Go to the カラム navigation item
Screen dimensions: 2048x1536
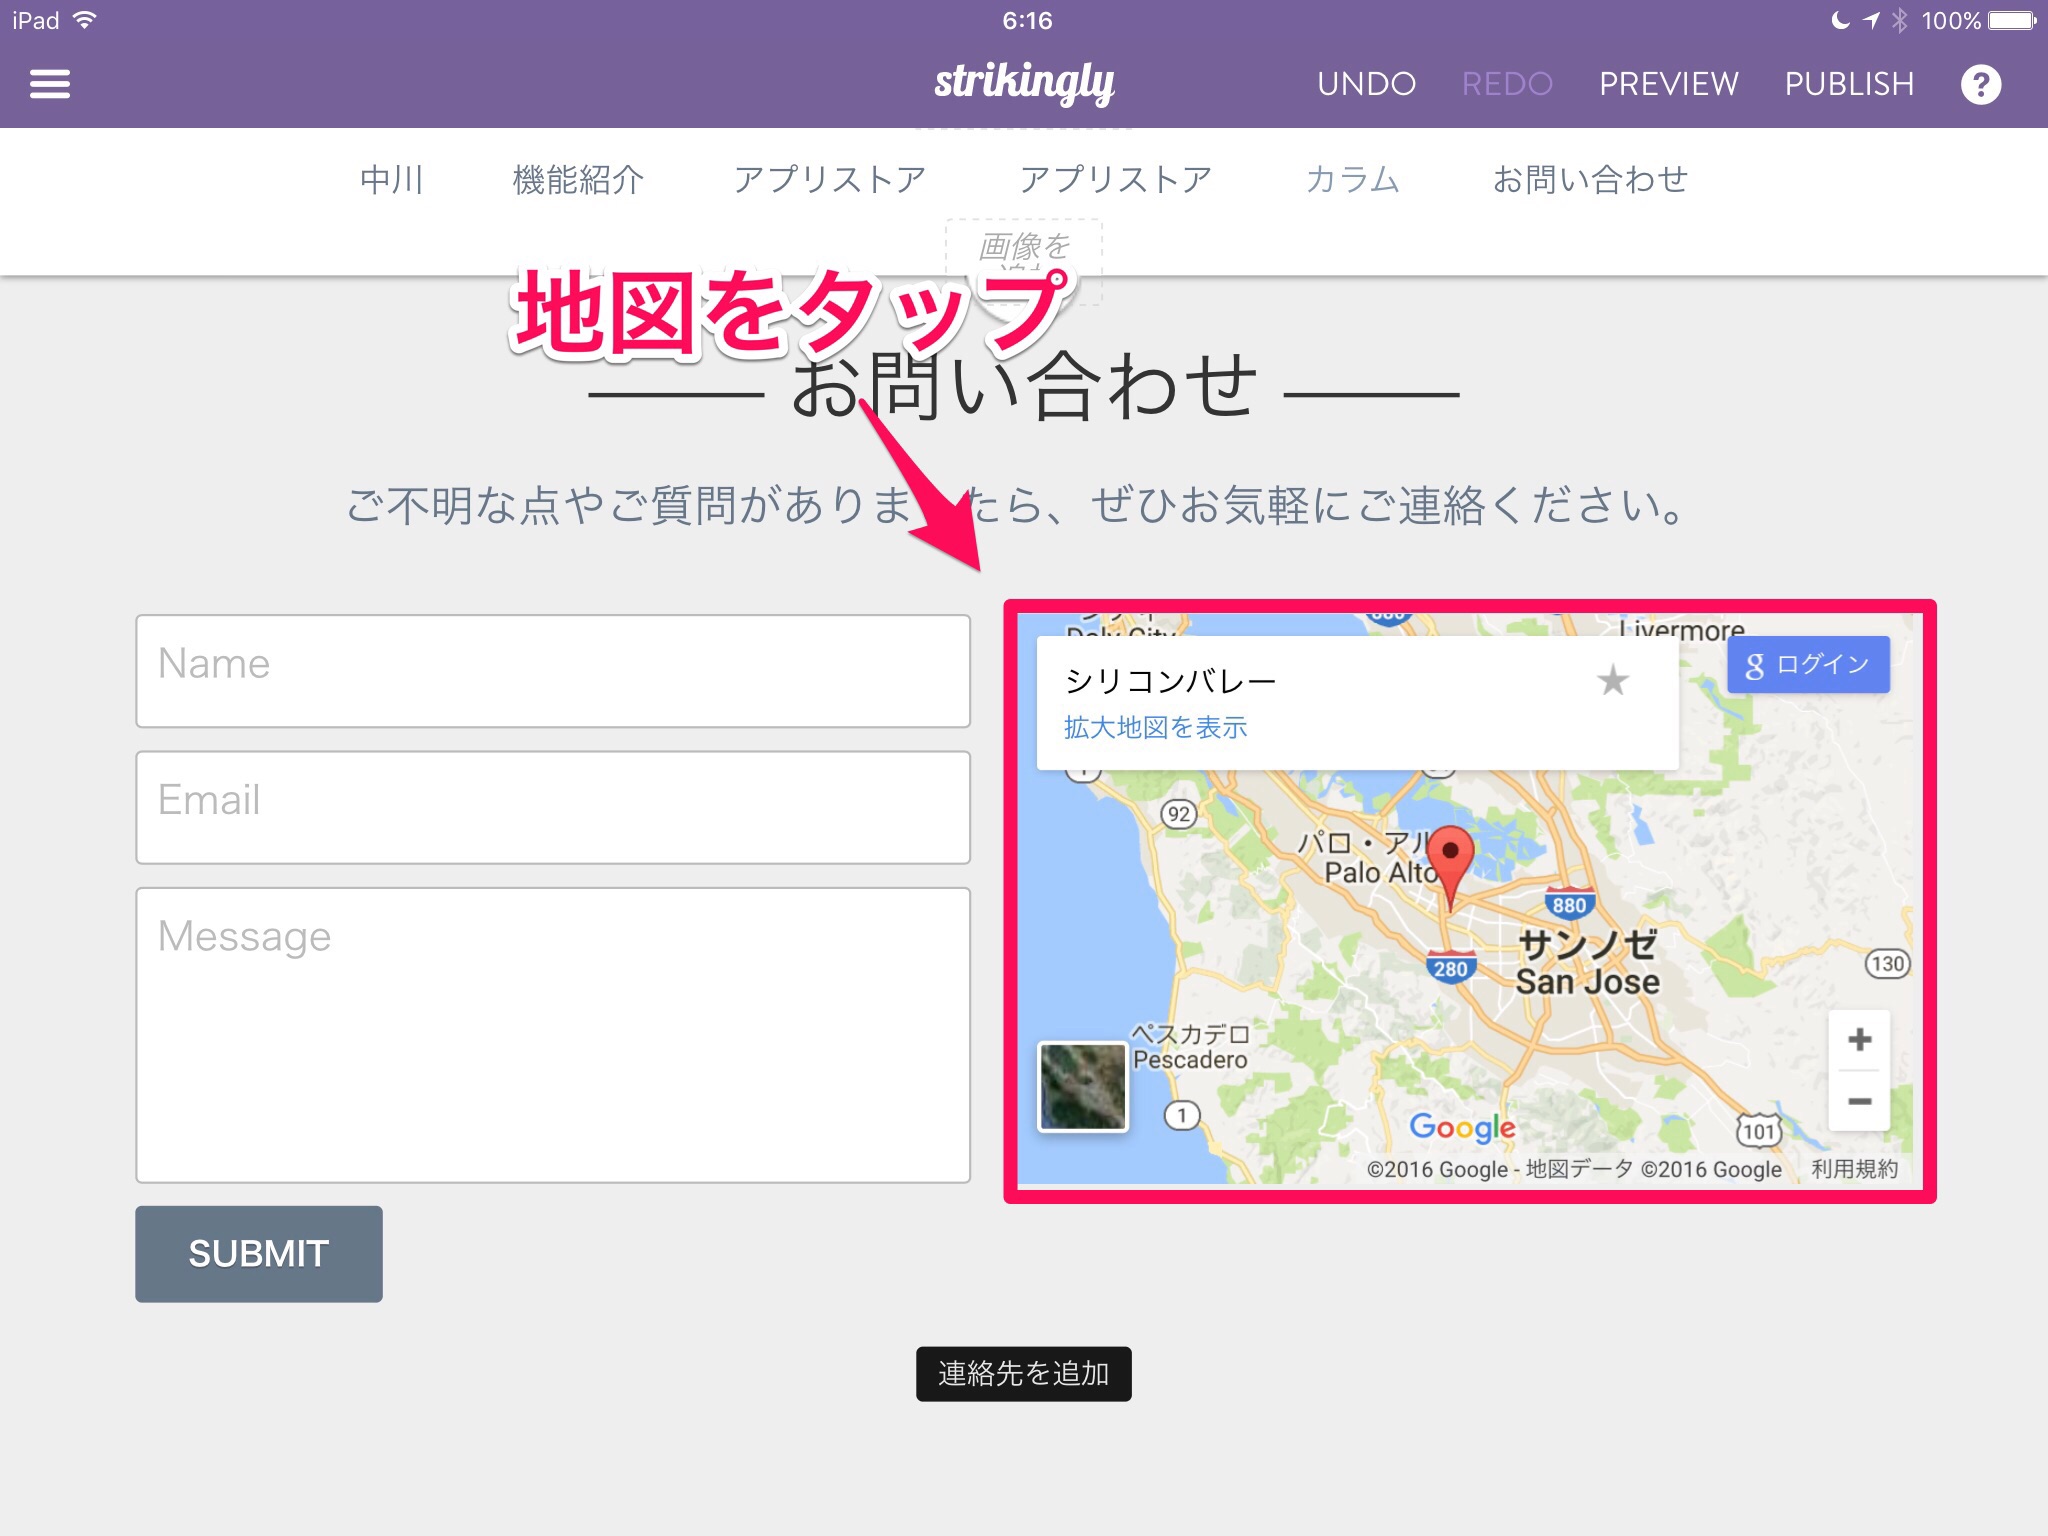point(1352,180)
